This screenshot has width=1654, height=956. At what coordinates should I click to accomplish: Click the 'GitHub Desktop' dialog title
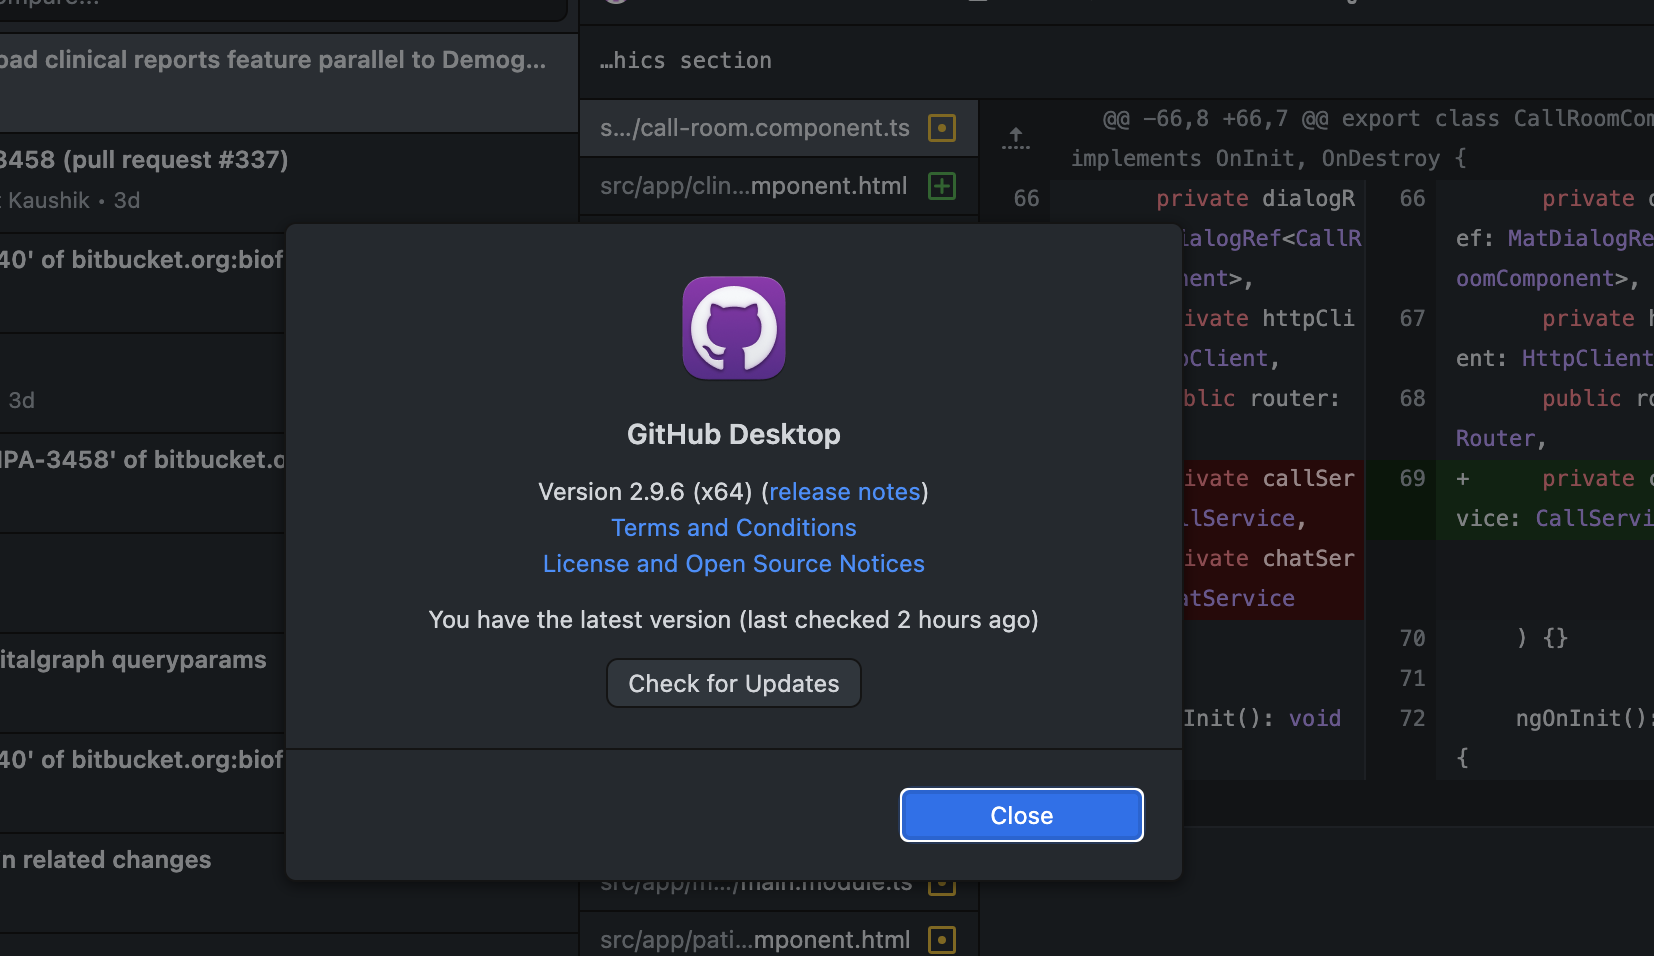(x=734, y=434)
